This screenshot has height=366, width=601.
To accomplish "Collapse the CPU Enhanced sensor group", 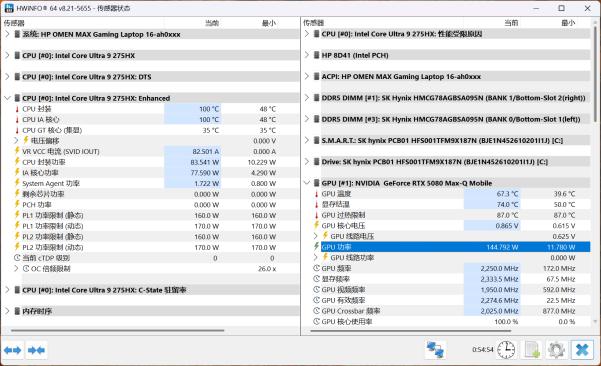I will click(7, 98).
